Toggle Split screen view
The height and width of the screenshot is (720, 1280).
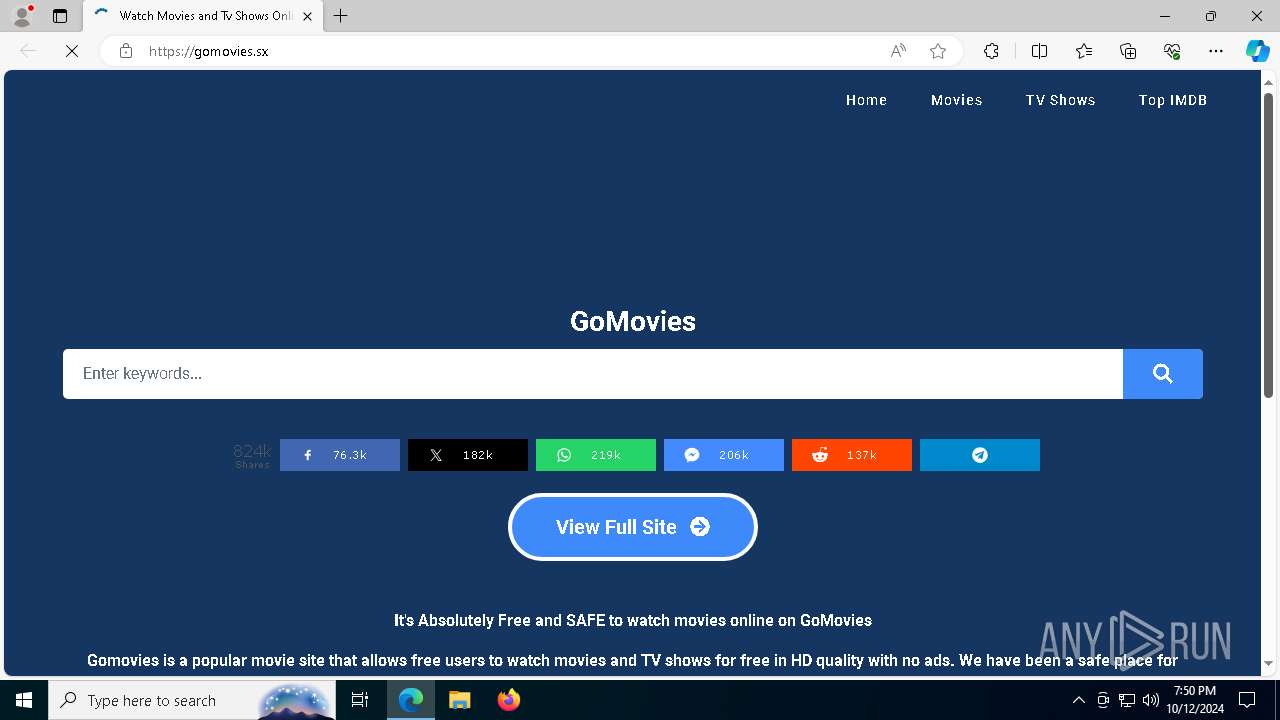1039,51
